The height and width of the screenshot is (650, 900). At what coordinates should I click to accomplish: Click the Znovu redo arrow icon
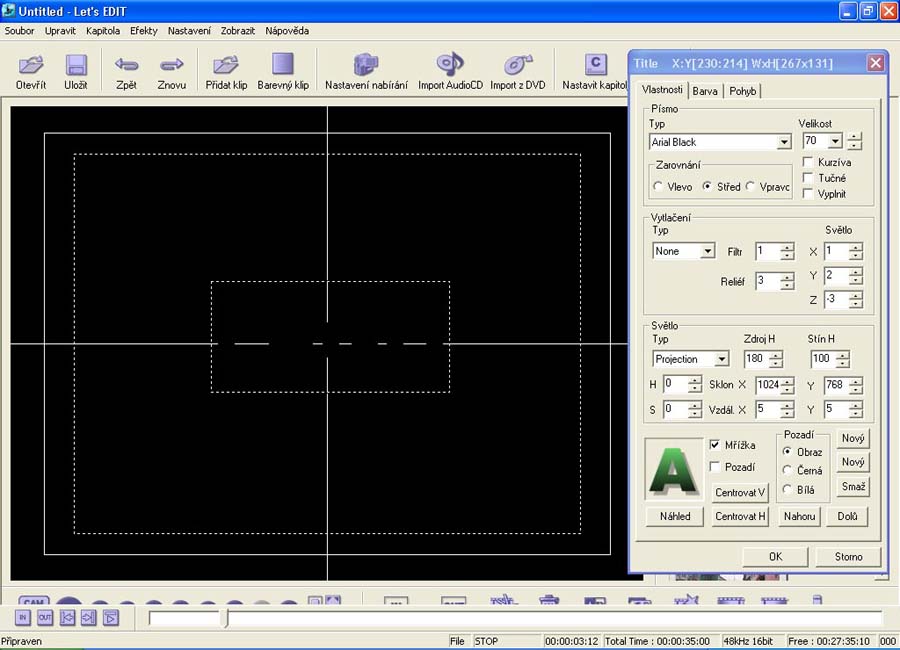pyautogui.click(x=172, y=66)
